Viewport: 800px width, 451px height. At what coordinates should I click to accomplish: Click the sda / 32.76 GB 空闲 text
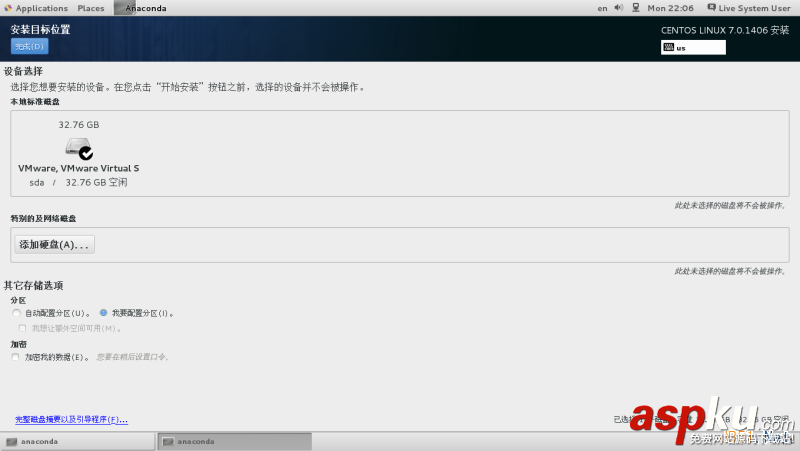pyautogui.click(x=79, y=183)
